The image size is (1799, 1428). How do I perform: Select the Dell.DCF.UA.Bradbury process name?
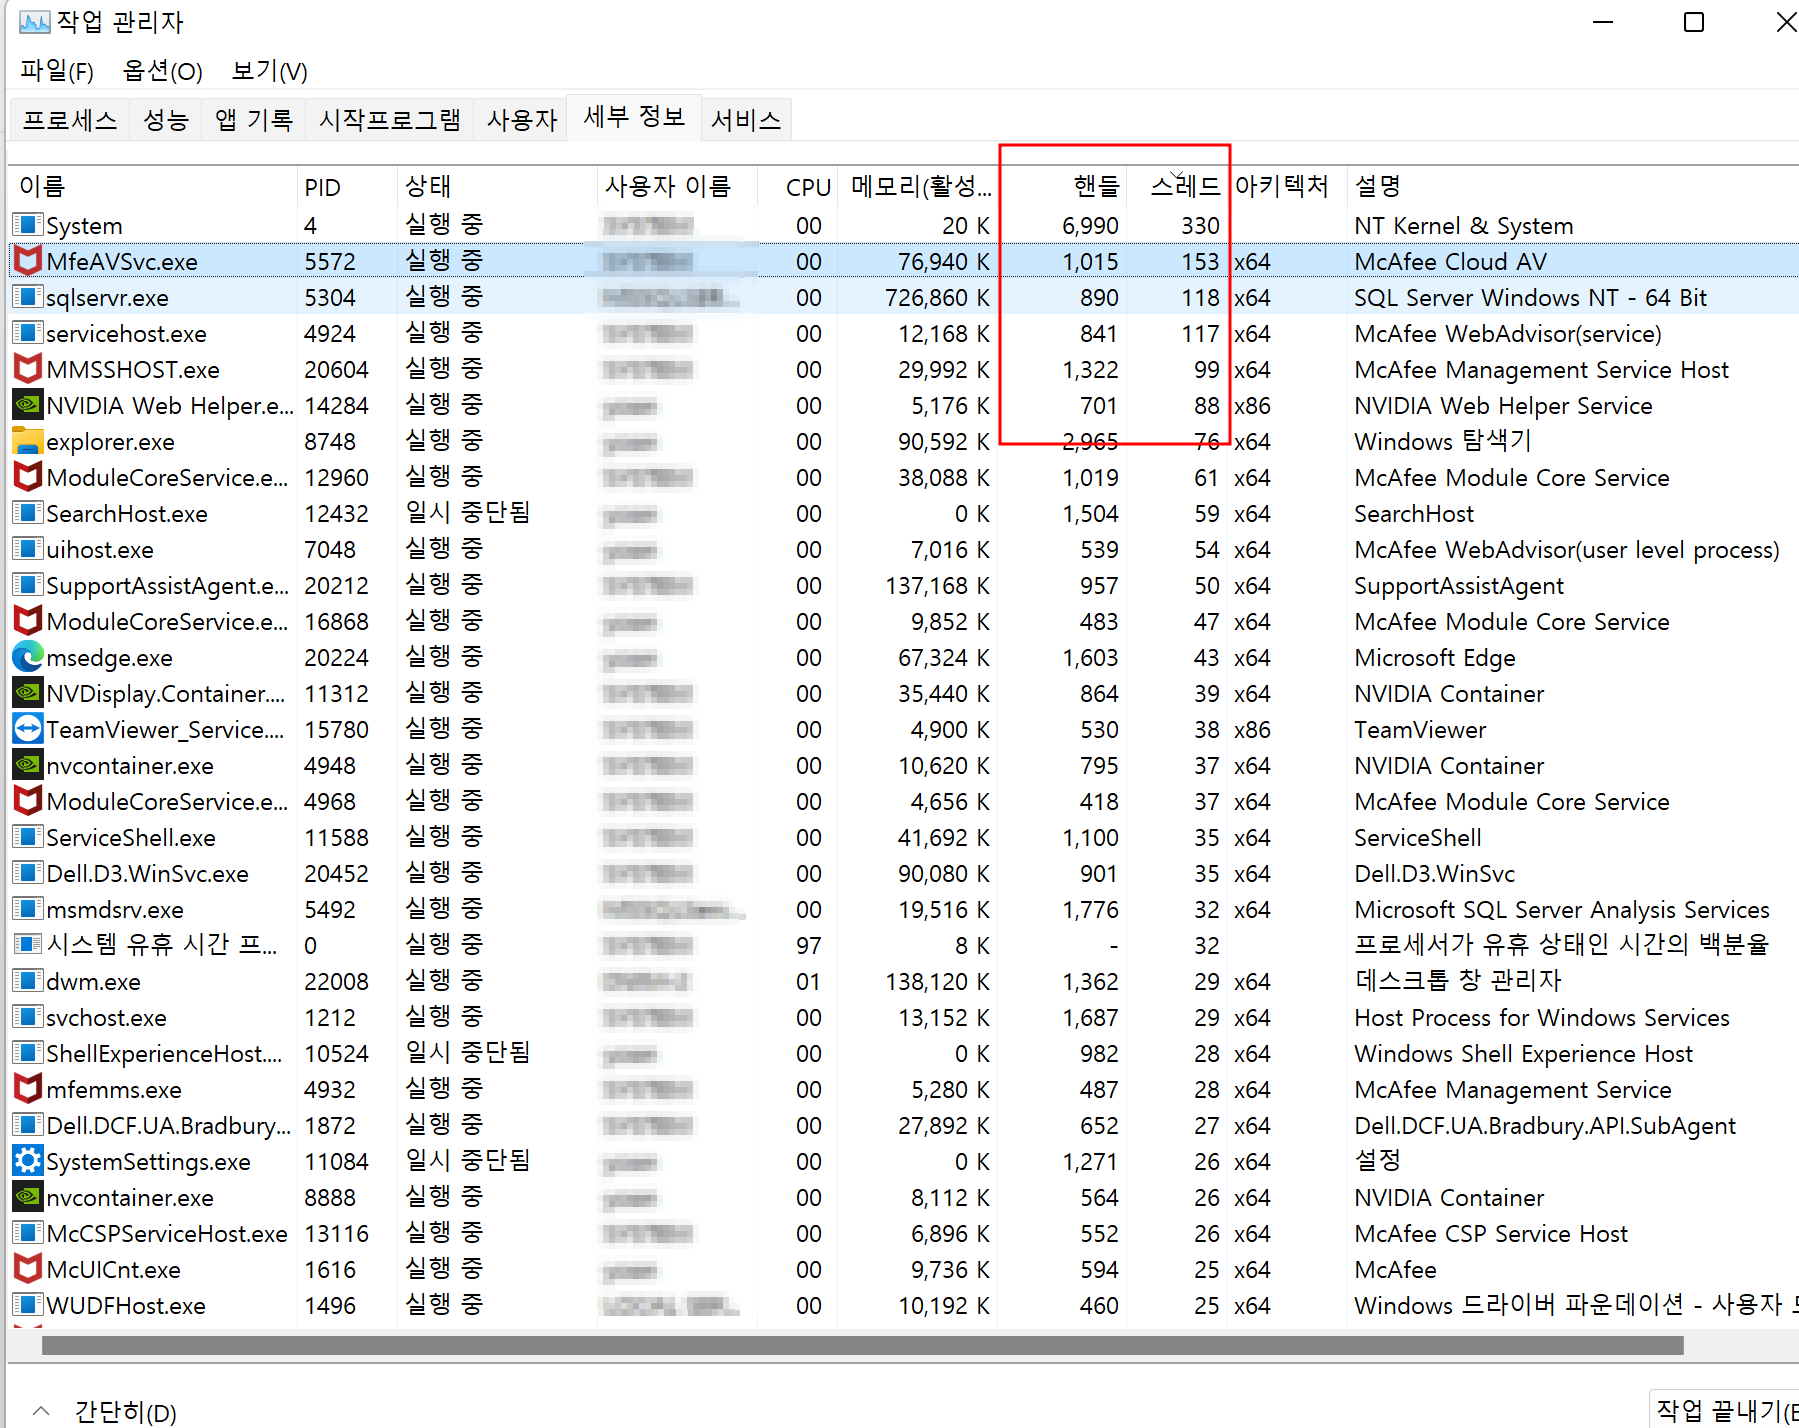[168, 1126]
